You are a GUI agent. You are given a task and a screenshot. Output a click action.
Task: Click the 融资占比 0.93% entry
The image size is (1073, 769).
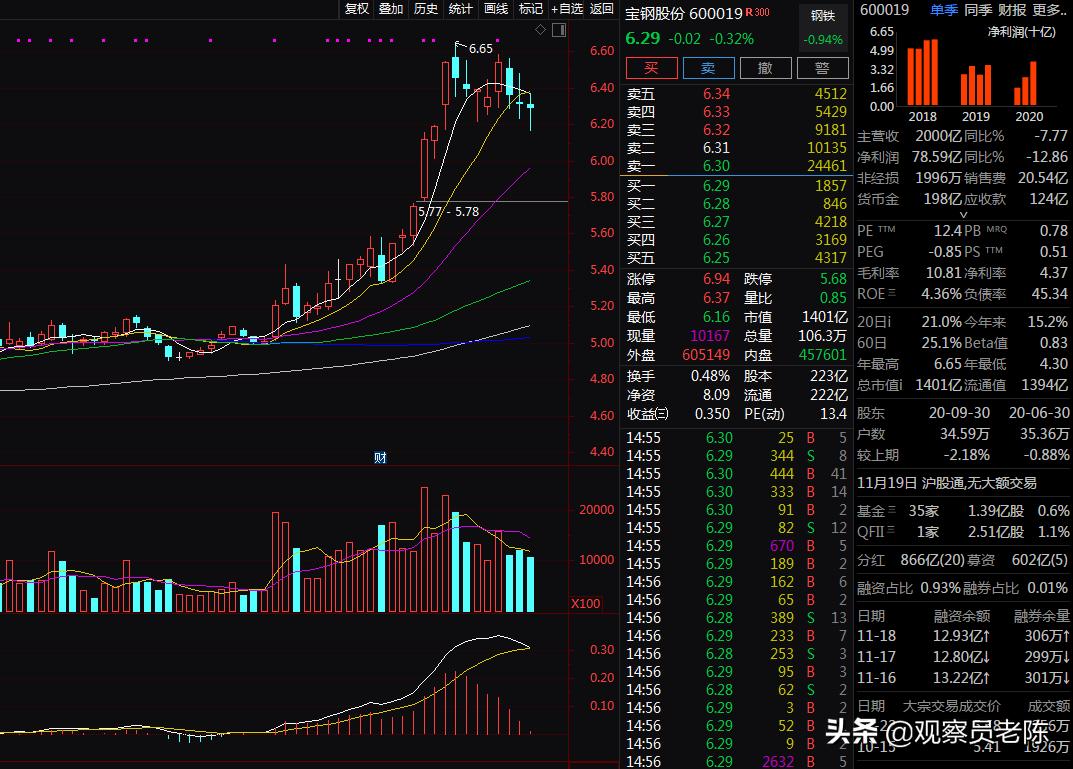(x=909, y=588)
